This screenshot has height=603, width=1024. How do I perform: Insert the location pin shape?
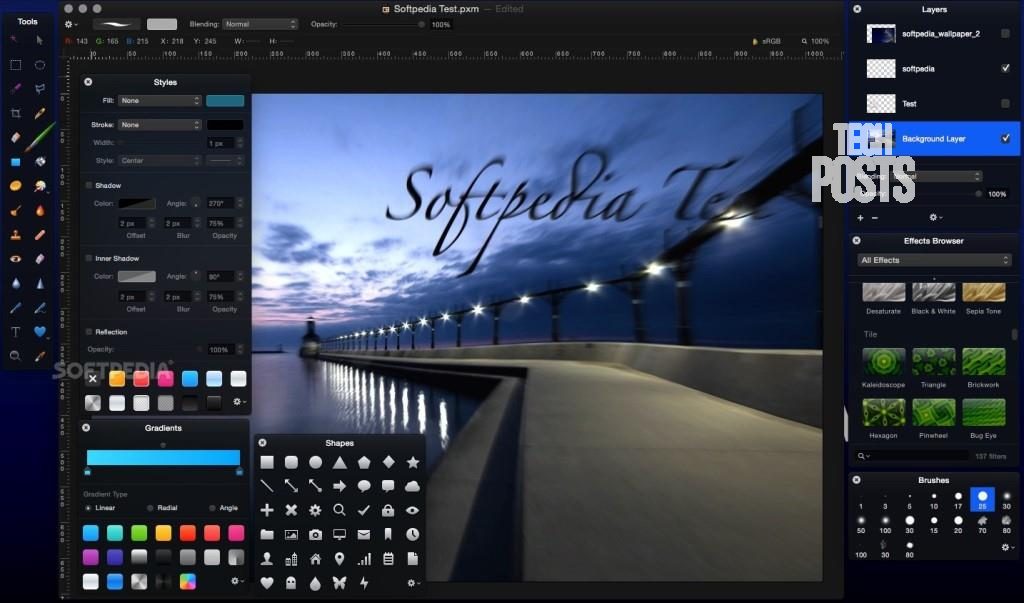340,559
